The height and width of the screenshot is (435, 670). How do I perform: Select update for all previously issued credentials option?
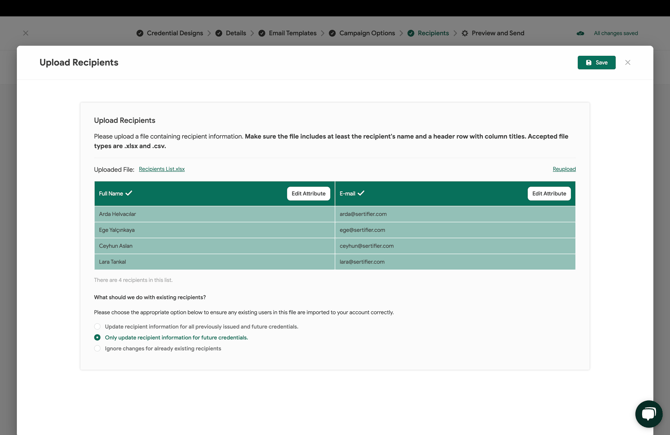[97, 326]
